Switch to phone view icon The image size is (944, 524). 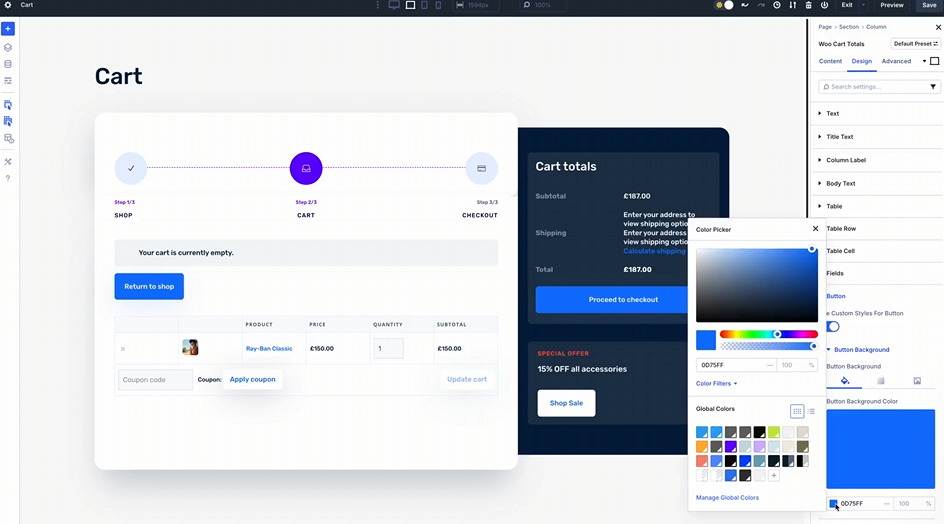point(438,5)
